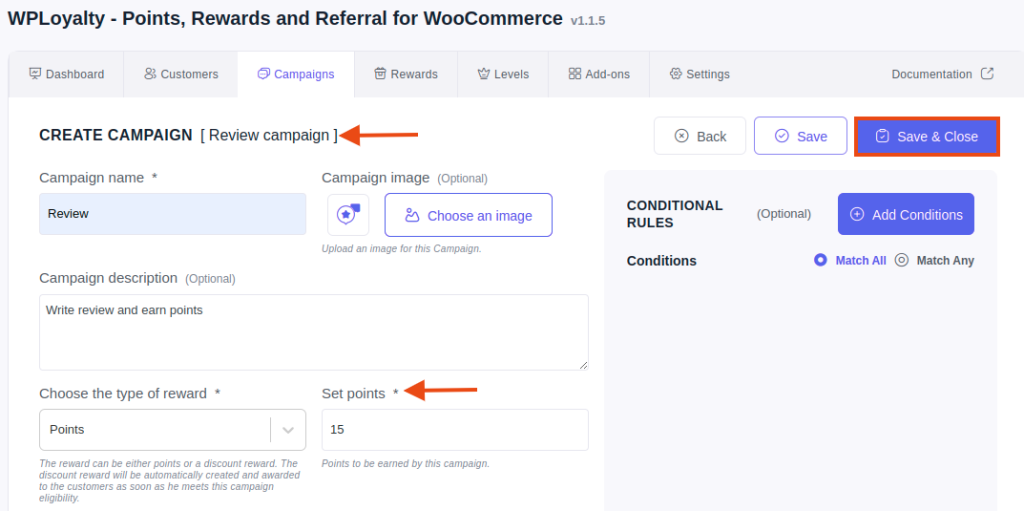Click the Save & Close button
This screenshot has height=511, width=1024.
927,137
